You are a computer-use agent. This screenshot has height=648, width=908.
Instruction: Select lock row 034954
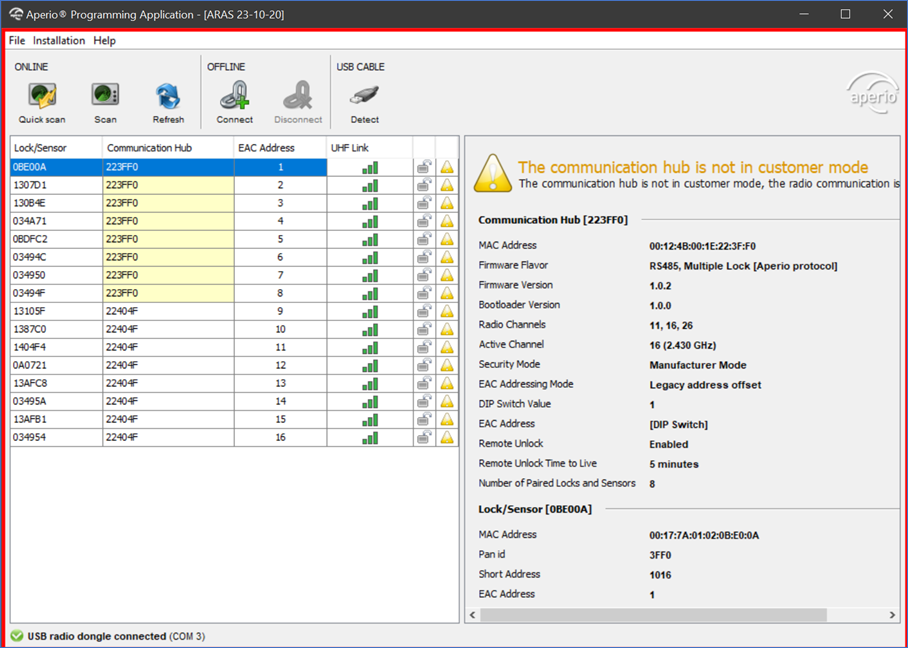(x=234, y=437)
